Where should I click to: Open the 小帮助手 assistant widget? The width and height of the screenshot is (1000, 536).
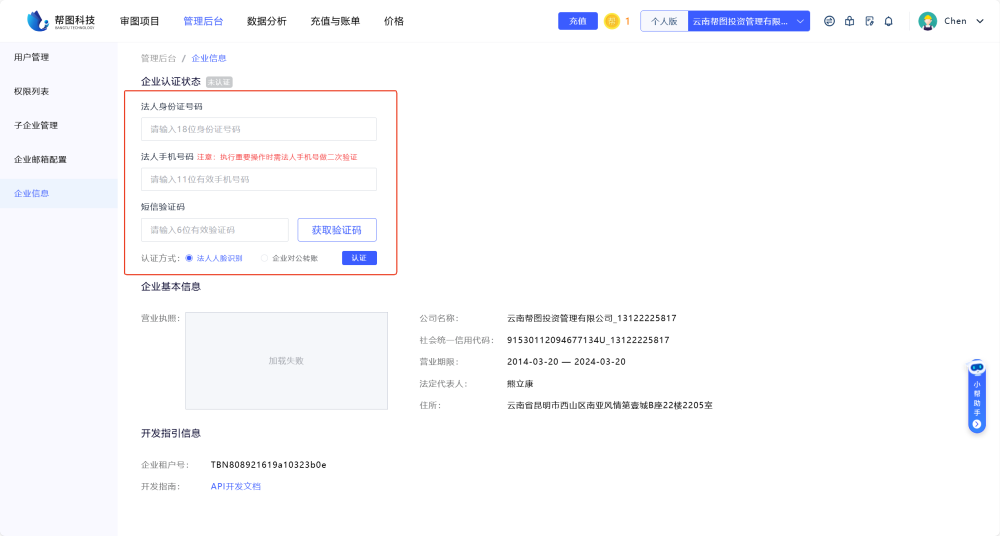(x=977, y=397)
